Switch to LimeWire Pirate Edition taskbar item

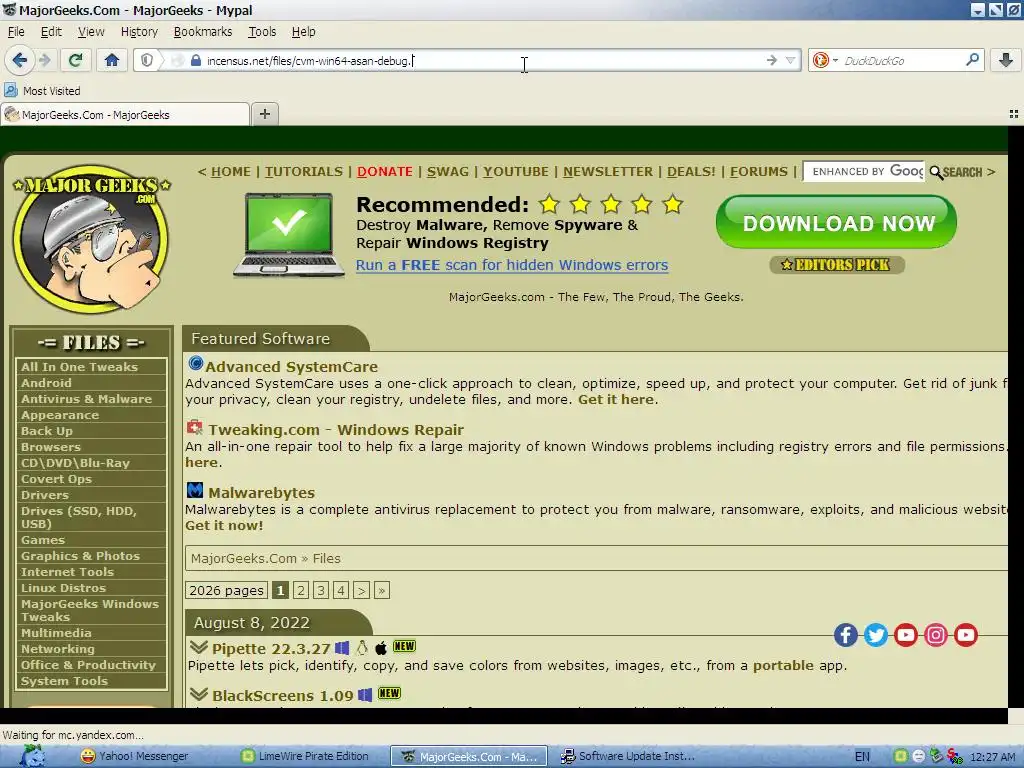coord(306,756)
